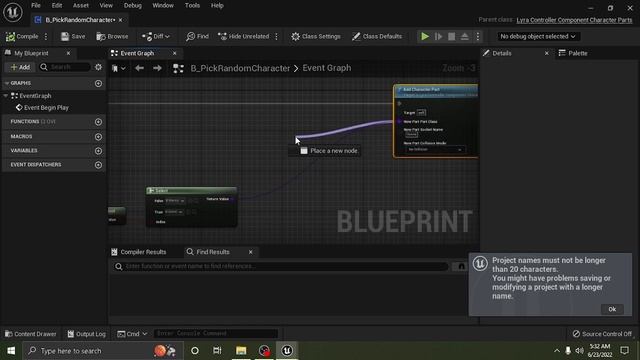
Task: Close the B_PickRandomCharacter tab
Action: (x=121, y=20)
